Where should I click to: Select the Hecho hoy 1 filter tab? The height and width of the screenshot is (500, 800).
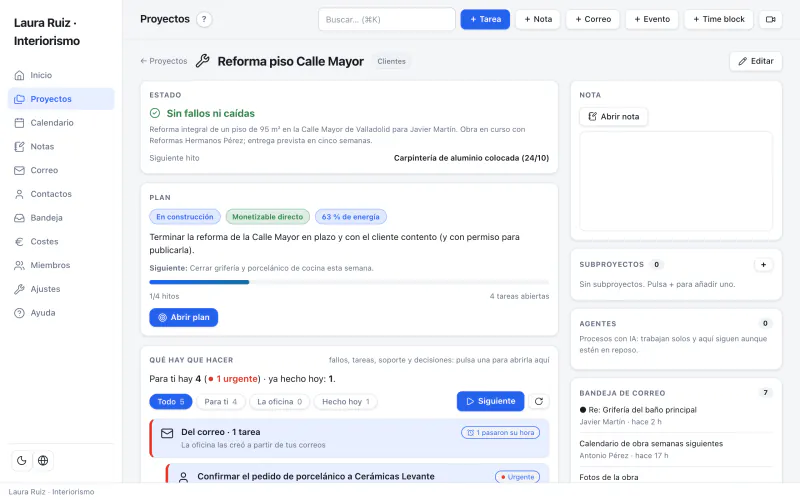[345, 402]
